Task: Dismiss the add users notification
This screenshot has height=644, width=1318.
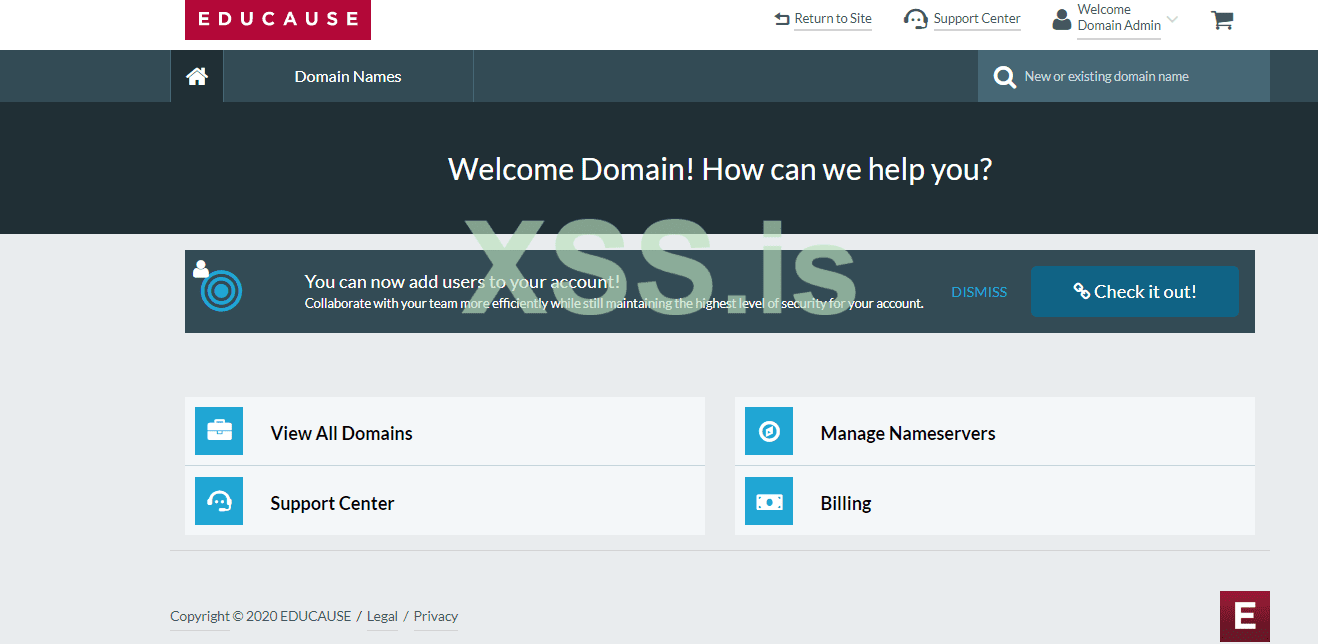Action: (979, 292)
